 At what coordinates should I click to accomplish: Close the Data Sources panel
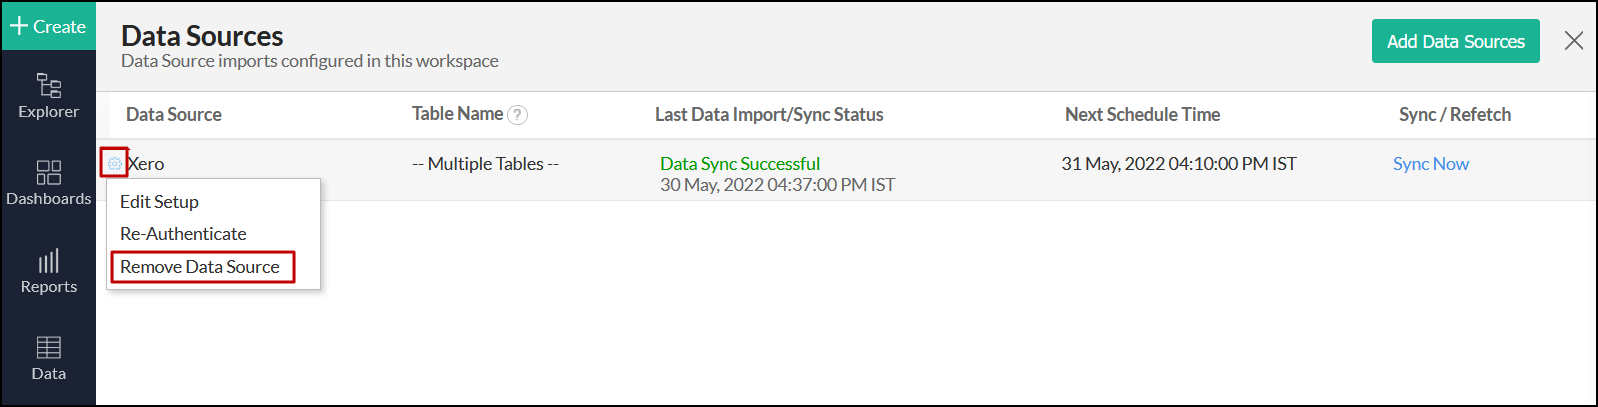tap(1573, 41)
